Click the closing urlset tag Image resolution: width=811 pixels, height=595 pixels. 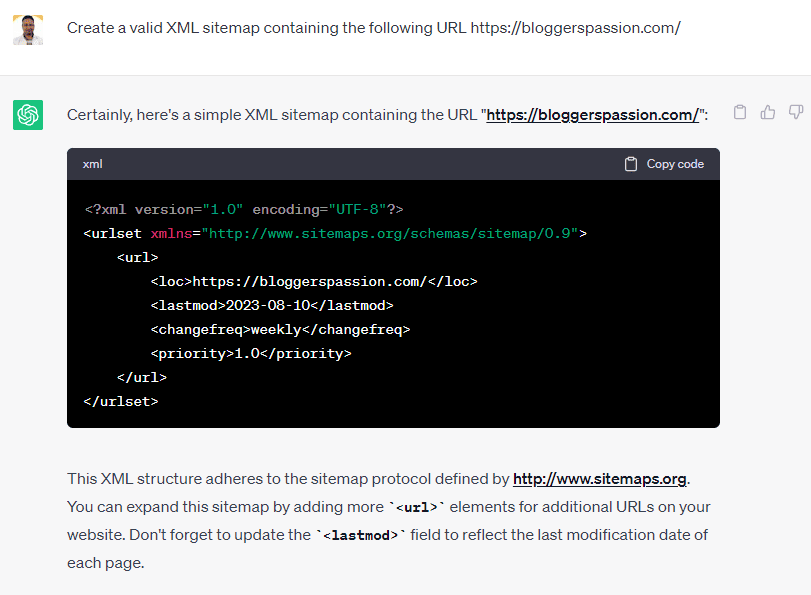[121, 401]
